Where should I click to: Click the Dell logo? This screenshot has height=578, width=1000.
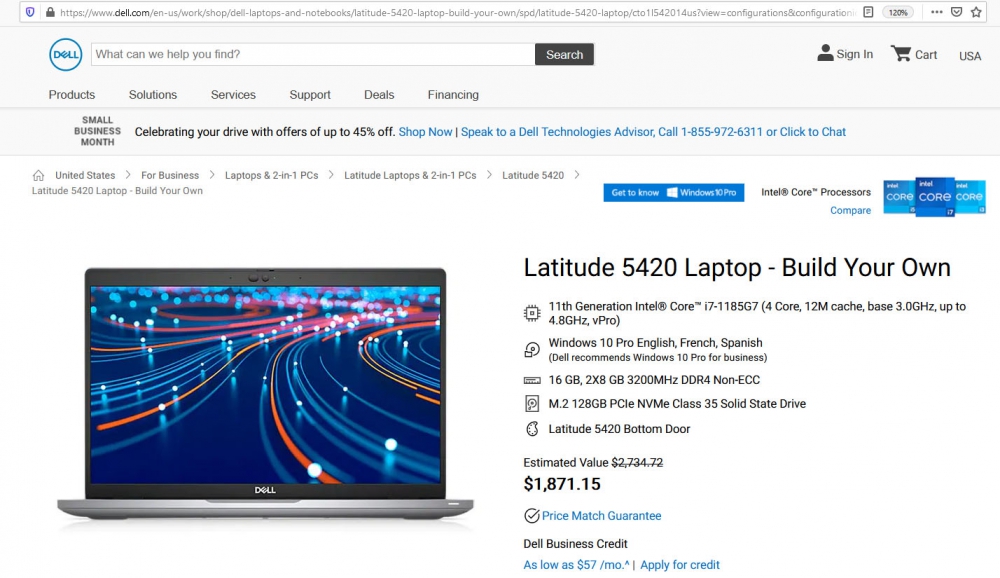pos(66,54)
